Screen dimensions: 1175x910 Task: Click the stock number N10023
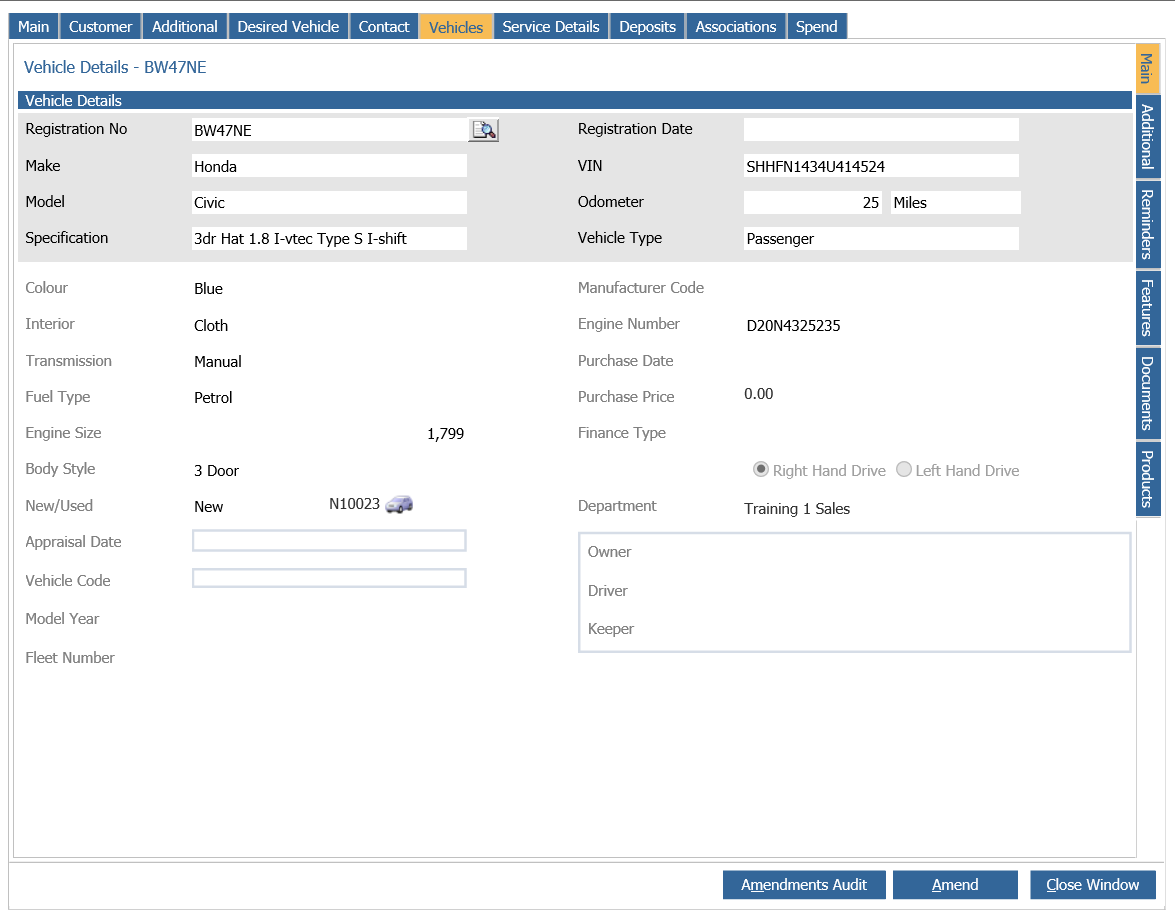354,504
